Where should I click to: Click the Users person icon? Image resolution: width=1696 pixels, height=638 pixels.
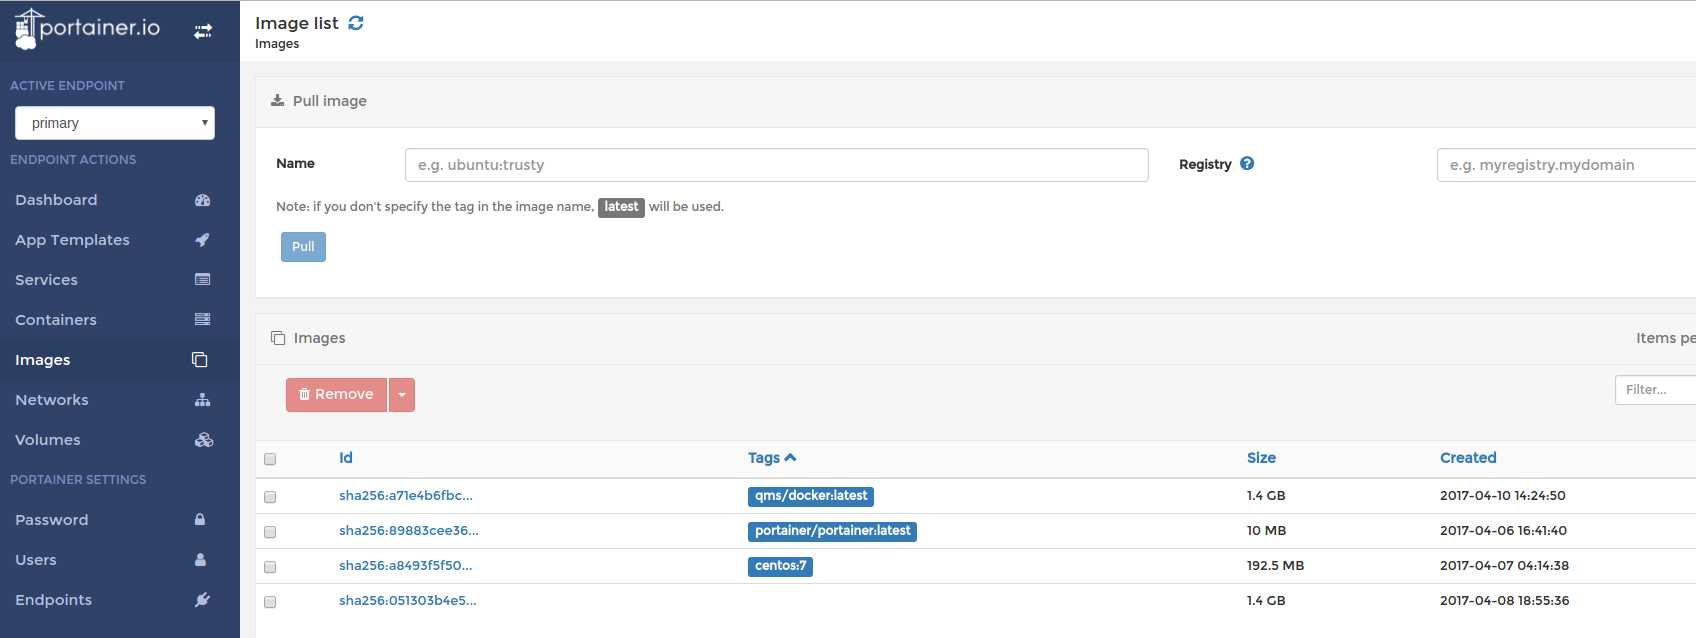coord(200,560)
